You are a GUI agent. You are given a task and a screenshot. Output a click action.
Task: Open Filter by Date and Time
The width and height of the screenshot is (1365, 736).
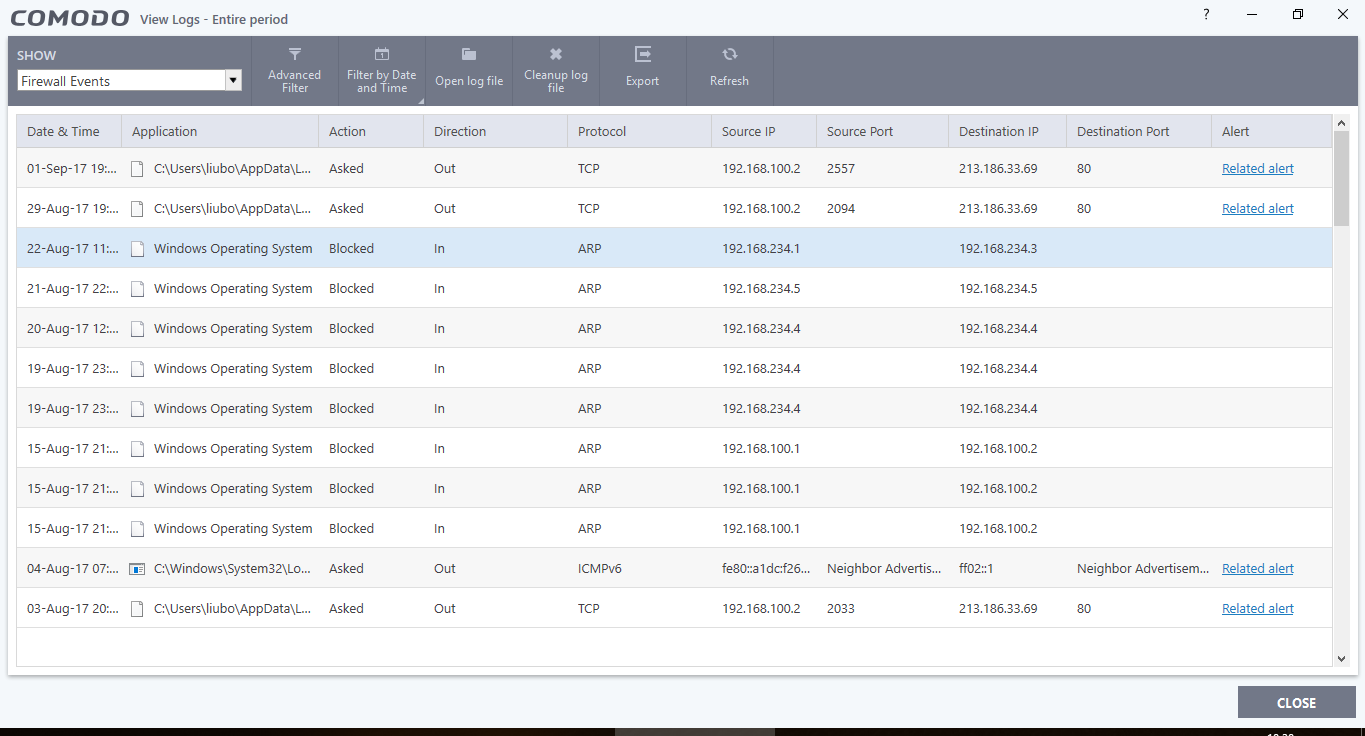[x=382, y=71]
